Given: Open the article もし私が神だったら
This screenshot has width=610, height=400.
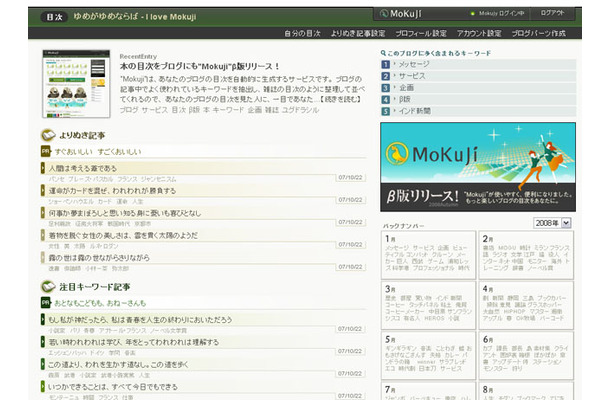Looking at the screenshot, I should [140, 320].
